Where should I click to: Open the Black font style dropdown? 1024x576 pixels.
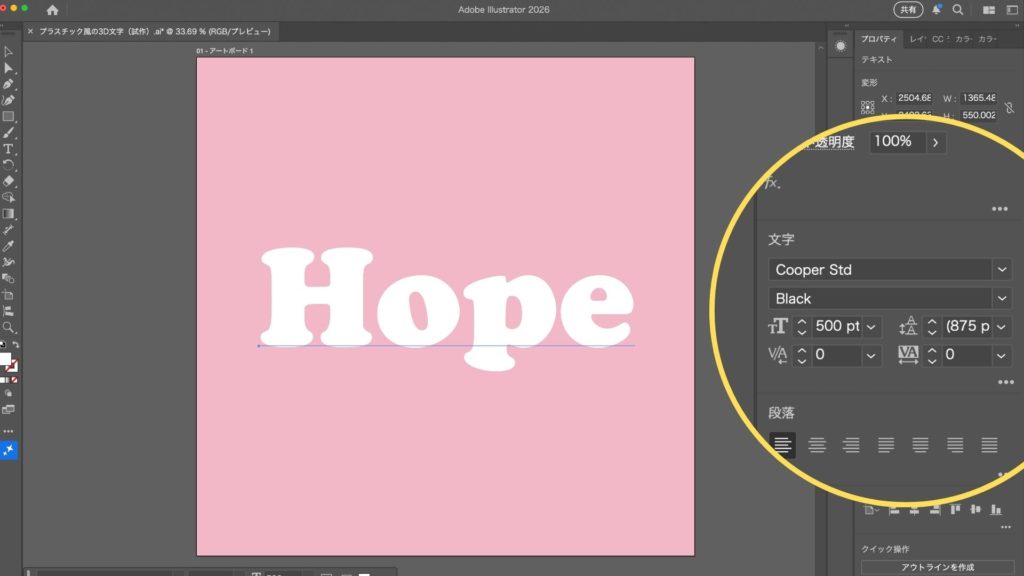click(x=1002, y=298)
